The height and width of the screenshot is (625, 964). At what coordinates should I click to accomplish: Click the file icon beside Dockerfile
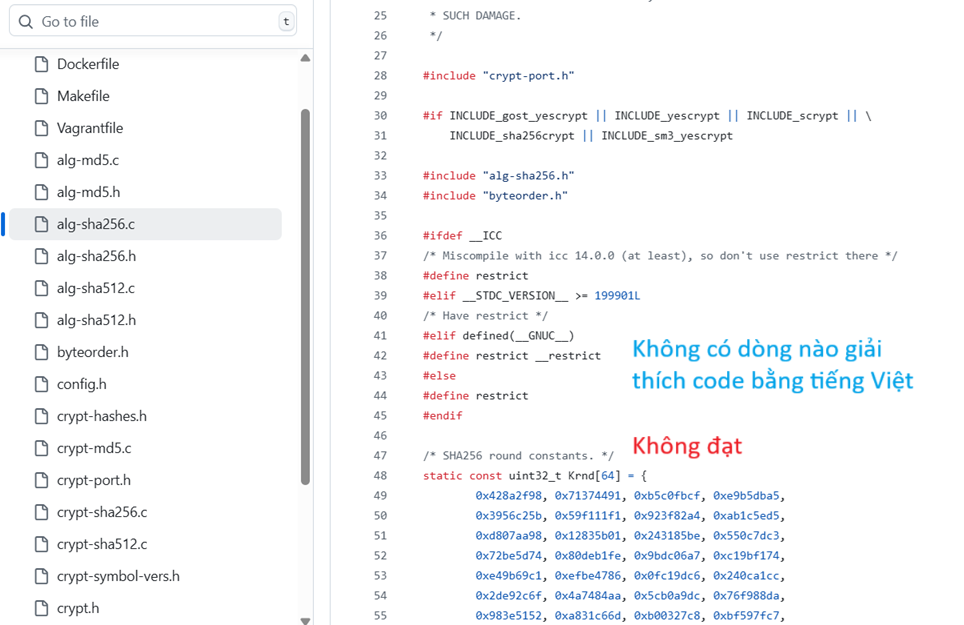41,64
